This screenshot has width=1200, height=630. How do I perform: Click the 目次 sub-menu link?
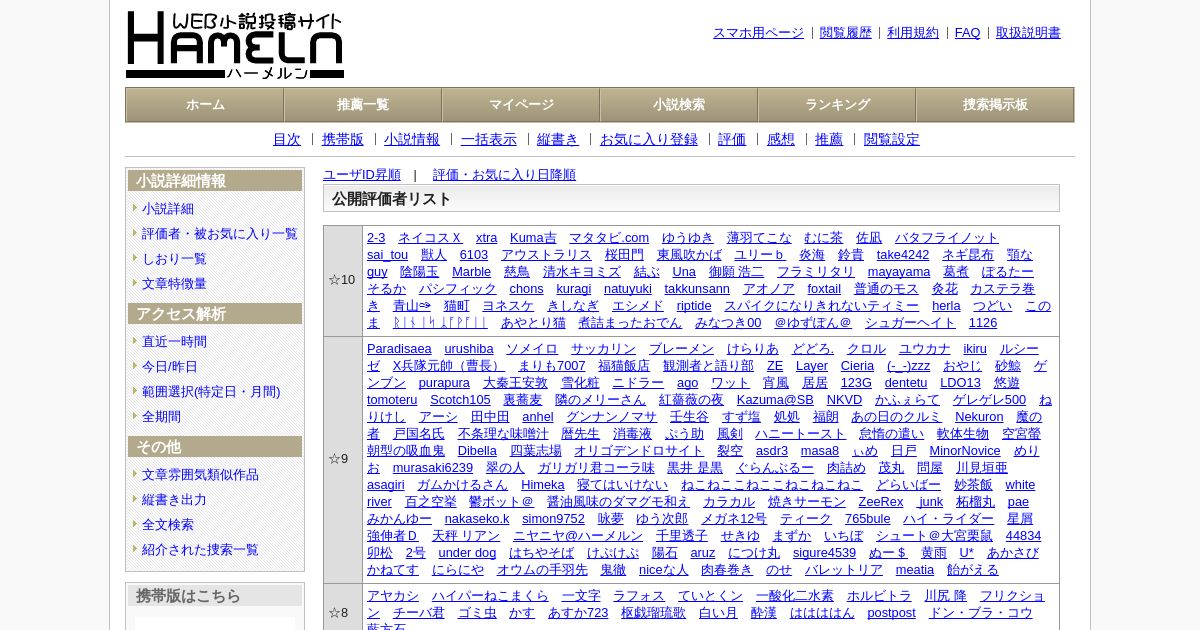coord(287,140)
